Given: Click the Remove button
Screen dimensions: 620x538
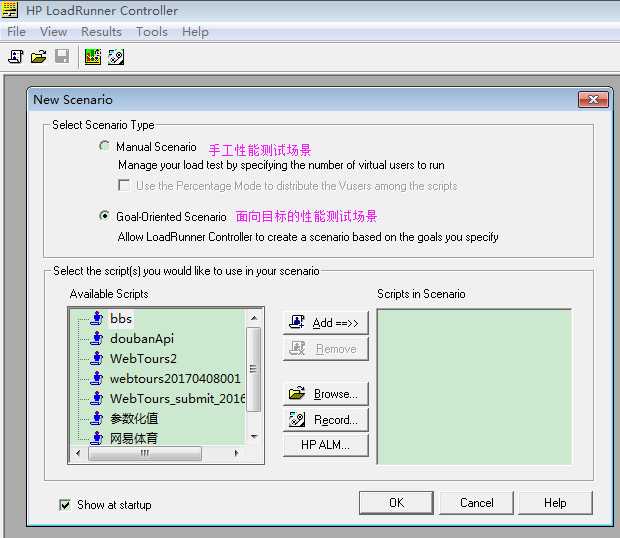Looking at the screenshot, I should pos(326,349).
